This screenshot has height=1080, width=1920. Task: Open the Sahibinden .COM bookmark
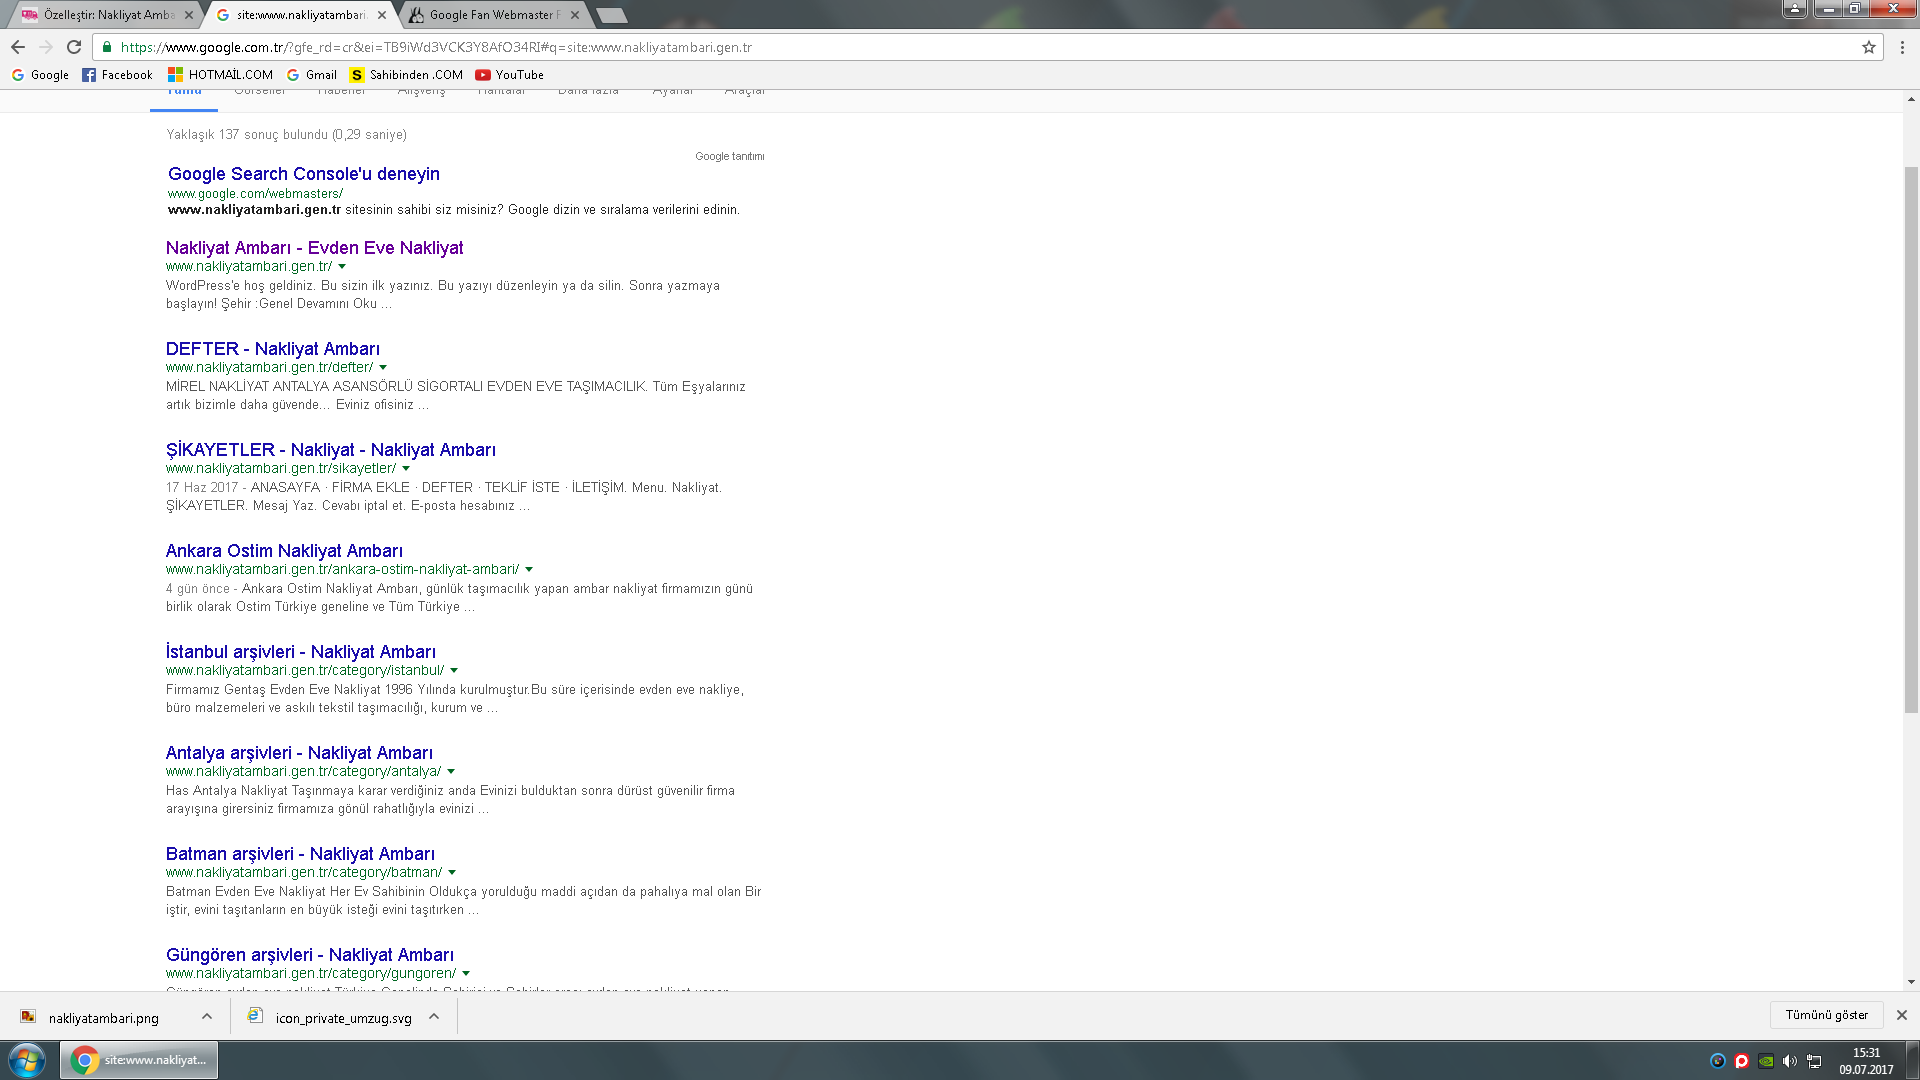[406, 75]
